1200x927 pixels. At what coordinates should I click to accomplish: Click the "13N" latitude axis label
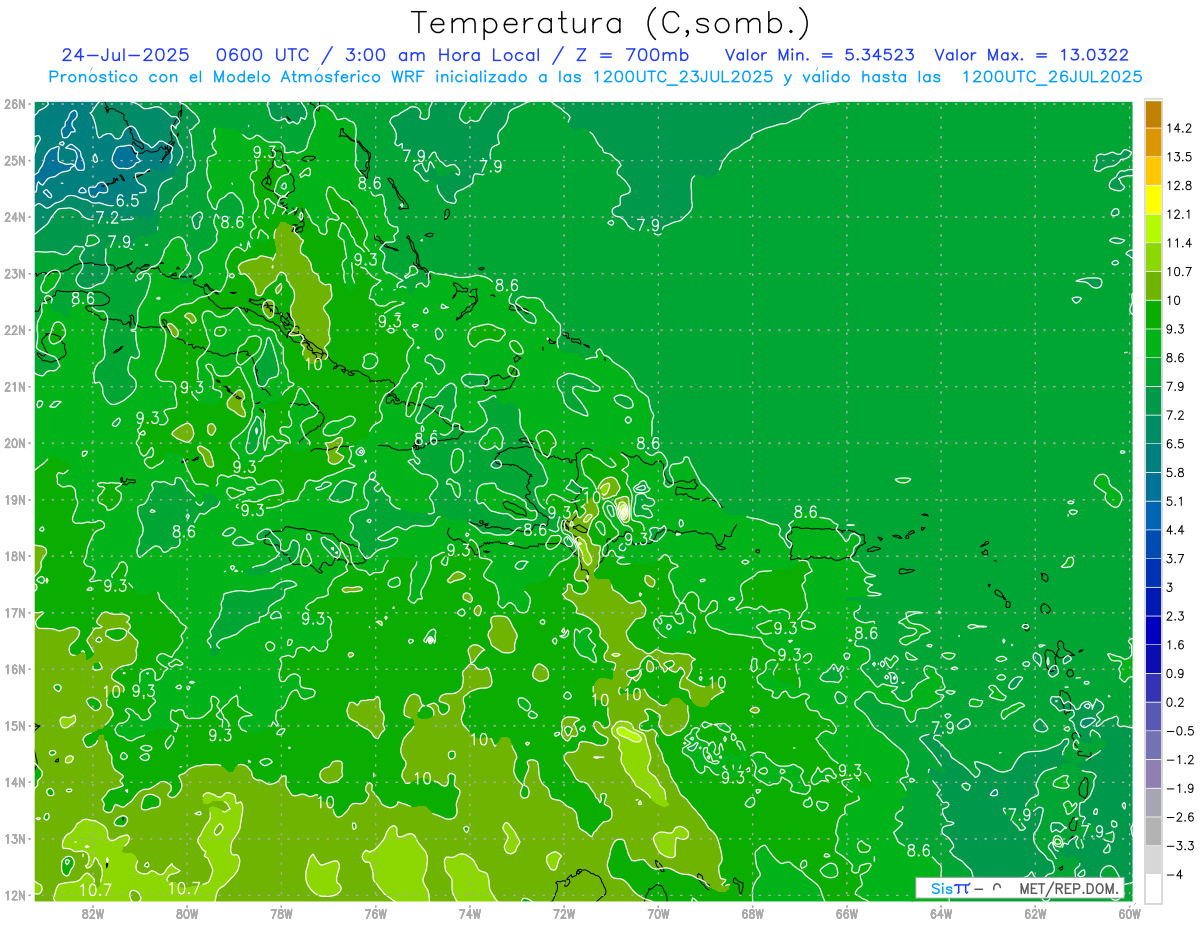point(14,839)
